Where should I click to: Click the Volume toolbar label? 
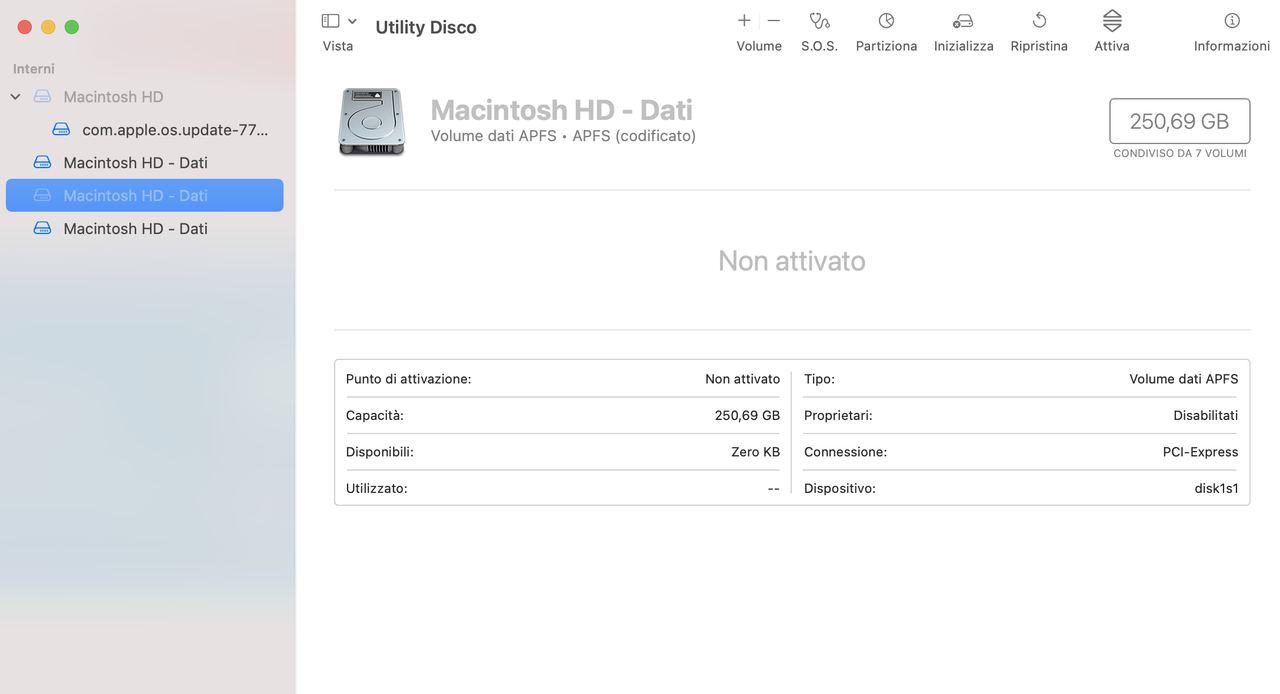759,46
